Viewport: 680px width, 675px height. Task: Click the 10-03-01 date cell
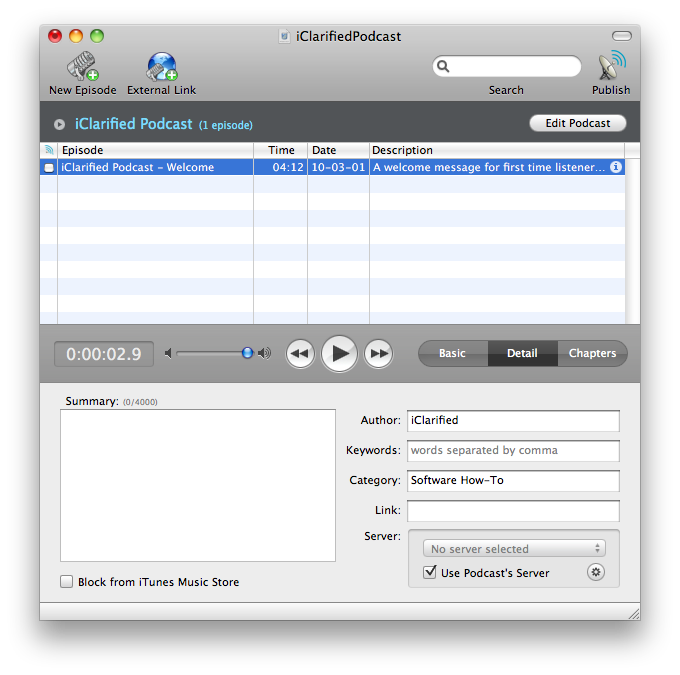pyautogui.click(x=338, y=167)
